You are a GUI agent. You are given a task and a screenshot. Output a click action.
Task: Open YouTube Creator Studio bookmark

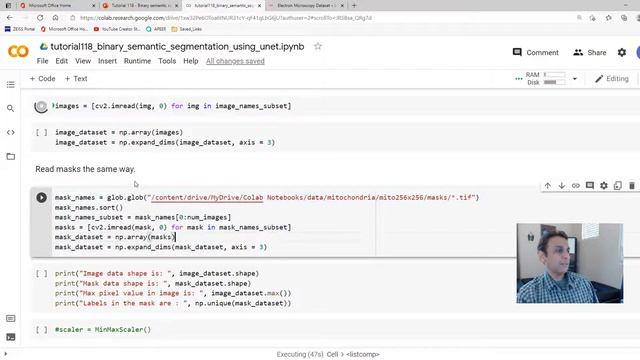point(117,29)
